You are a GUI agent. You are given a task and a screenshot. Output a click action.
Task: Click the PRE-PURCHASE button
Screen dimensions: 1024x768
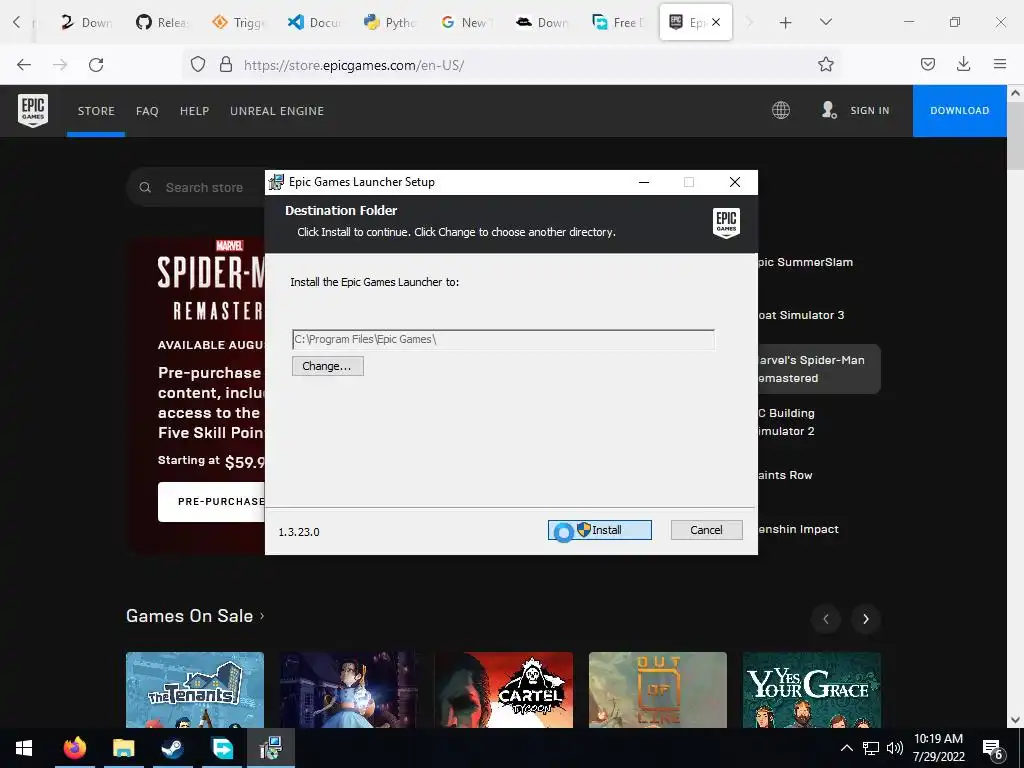212,502
